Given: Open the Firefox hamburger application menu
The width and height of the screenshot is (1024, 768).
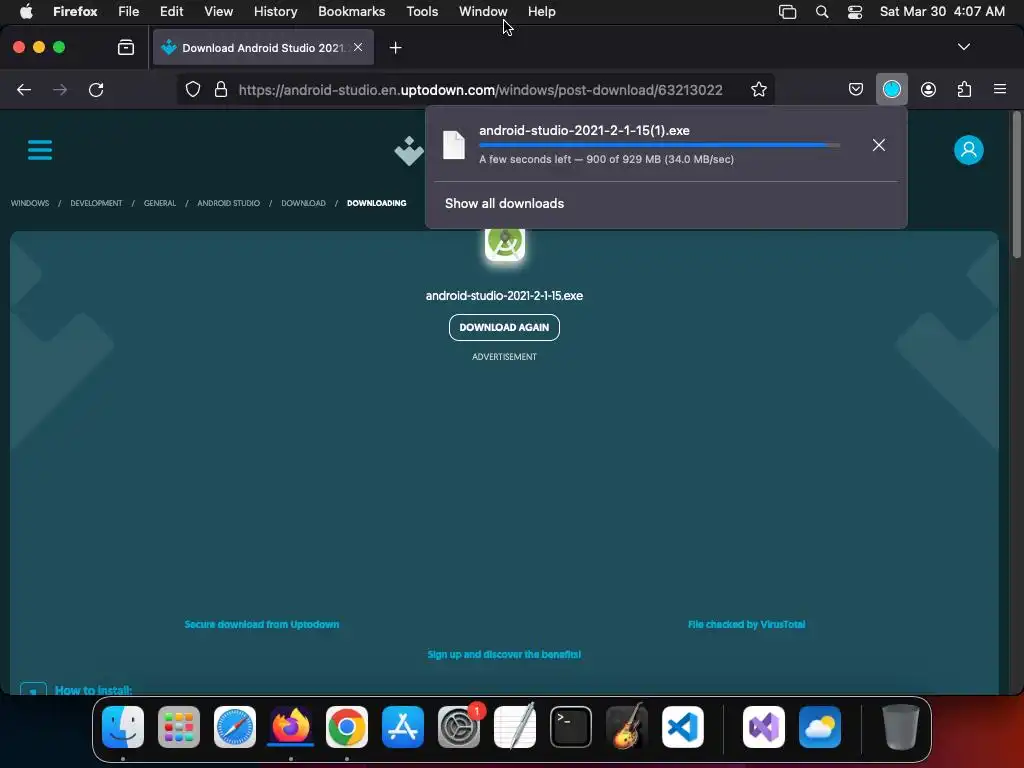Looking at the screenshot, I should [x=999, y=89].
